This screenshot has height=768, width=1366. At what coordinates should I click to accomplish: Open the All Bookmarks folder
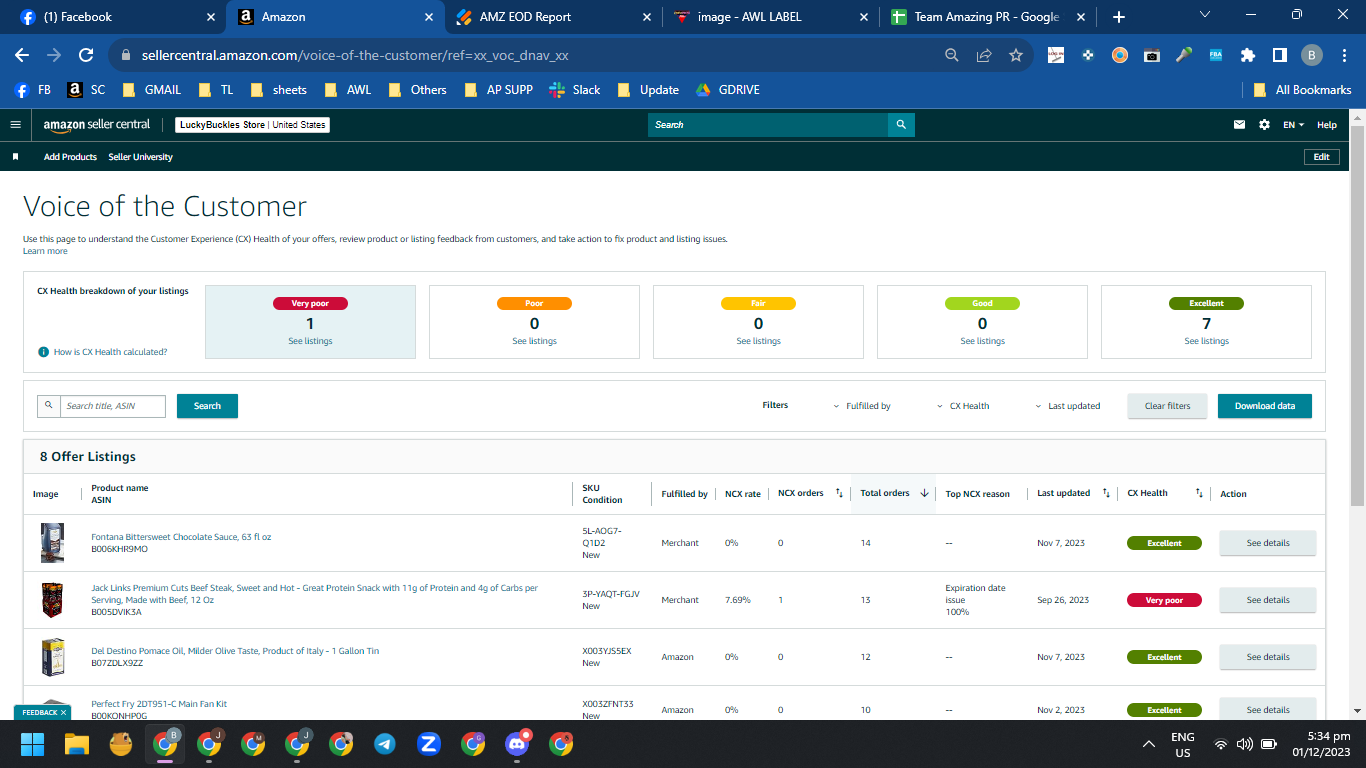coord(1302,90)
